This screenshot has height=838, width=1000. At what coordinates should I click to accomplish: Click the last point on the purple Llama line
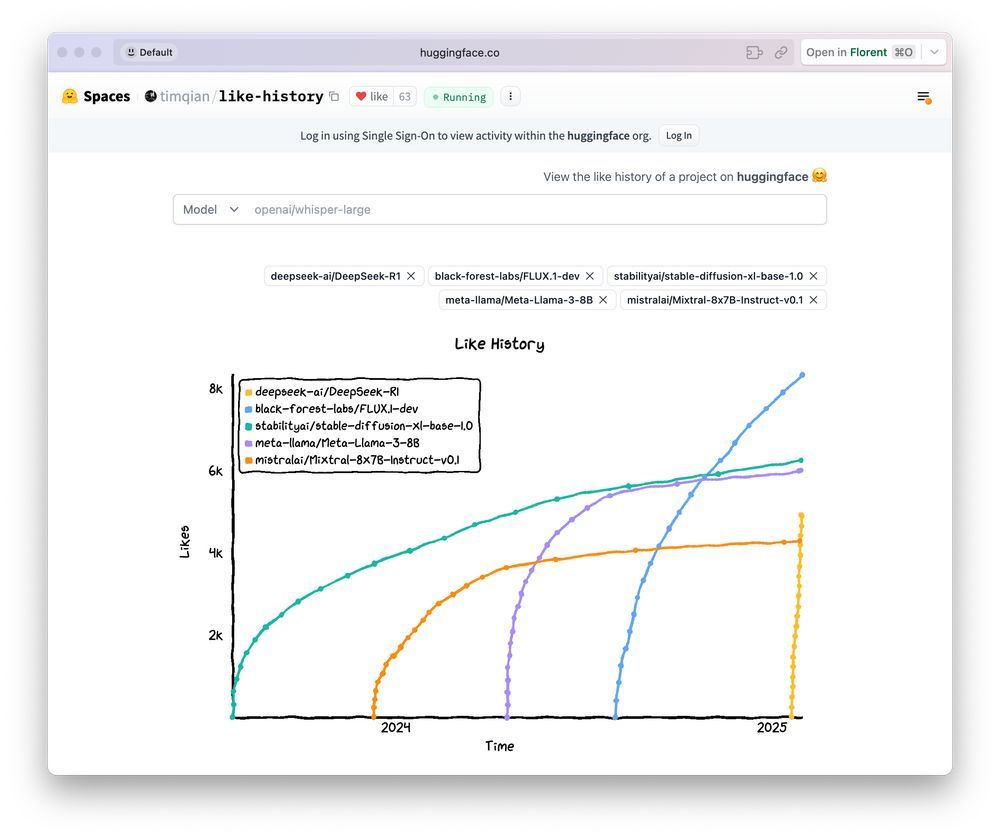[801, 471]
